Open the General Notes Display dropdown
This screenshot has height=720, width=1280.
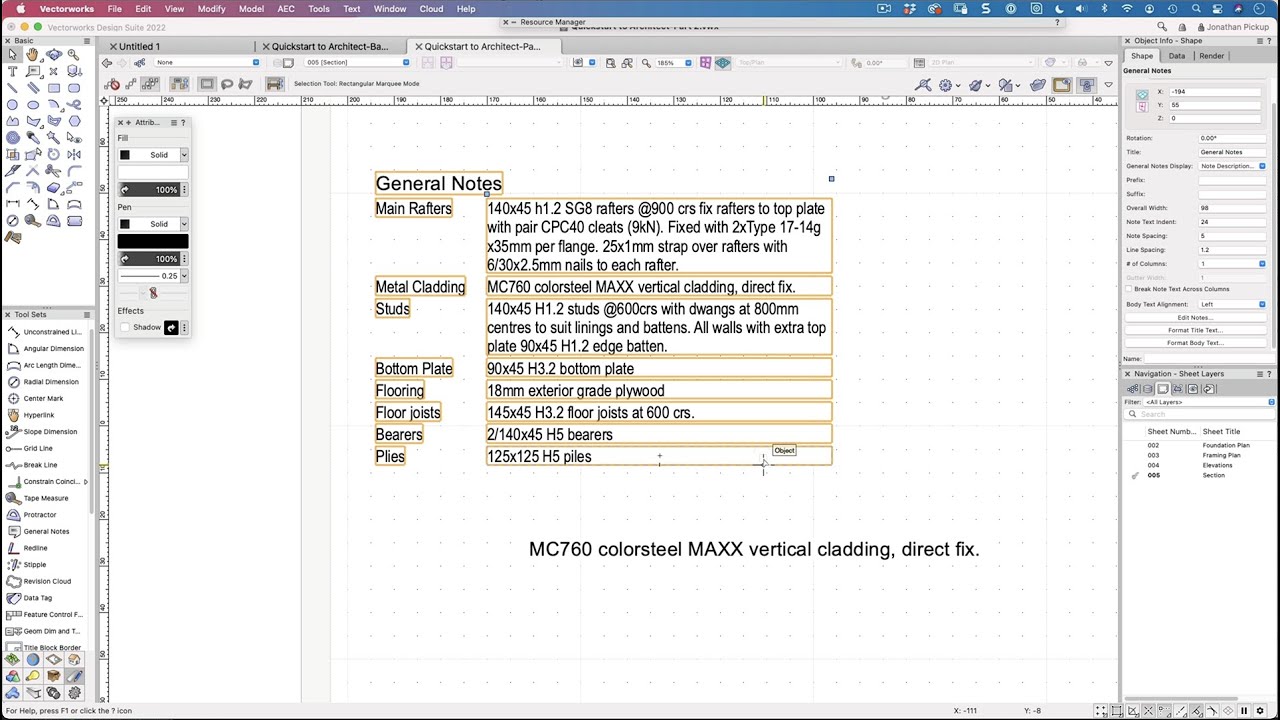pos(1233,166)
